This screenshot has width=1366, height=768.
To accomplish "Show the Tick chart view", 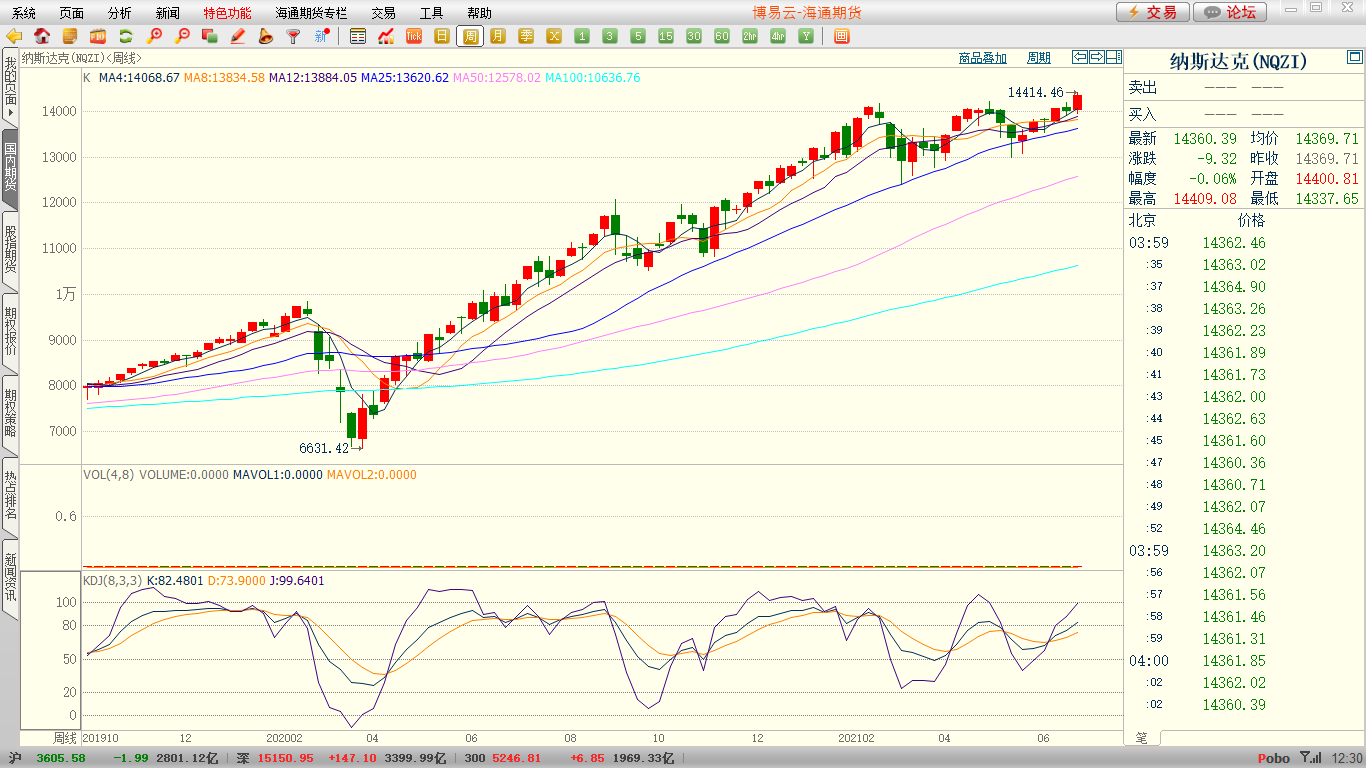I will 414,36.
